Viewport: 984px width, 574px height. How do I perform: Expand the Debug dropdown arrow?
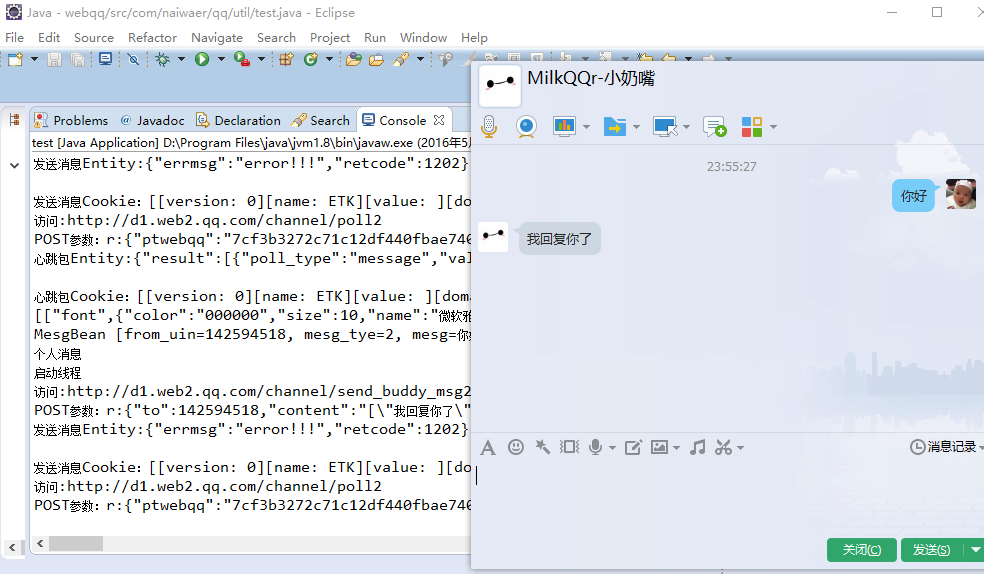pos(181,59)
